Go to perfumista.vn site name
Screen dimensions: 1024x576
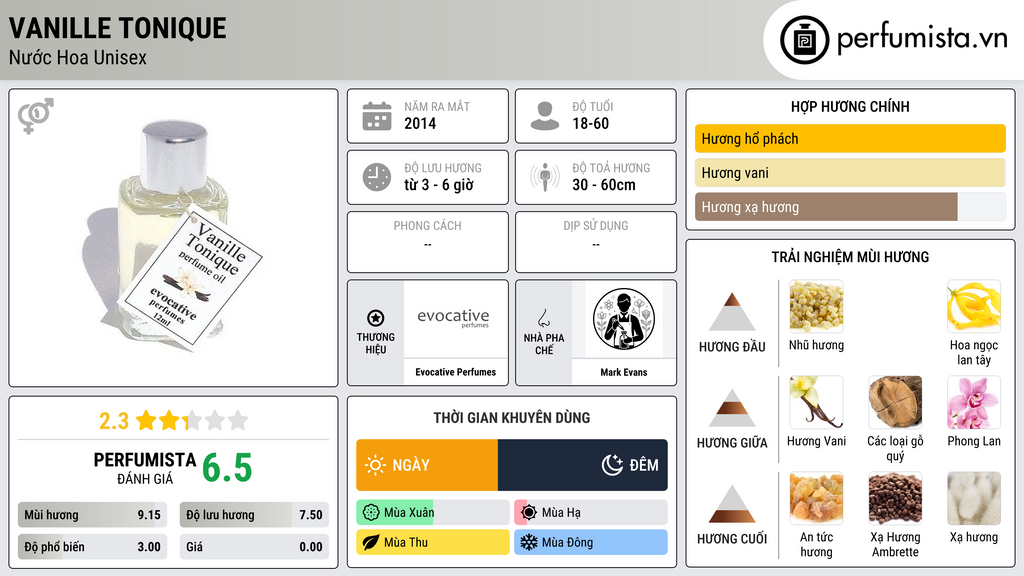(x=922, y=38)
